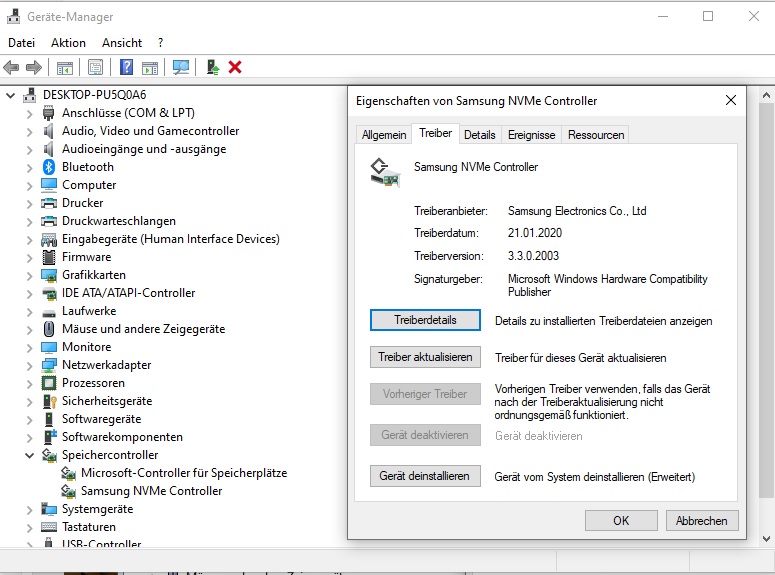Click the blue Help question mark icon

tap(127, 67)
